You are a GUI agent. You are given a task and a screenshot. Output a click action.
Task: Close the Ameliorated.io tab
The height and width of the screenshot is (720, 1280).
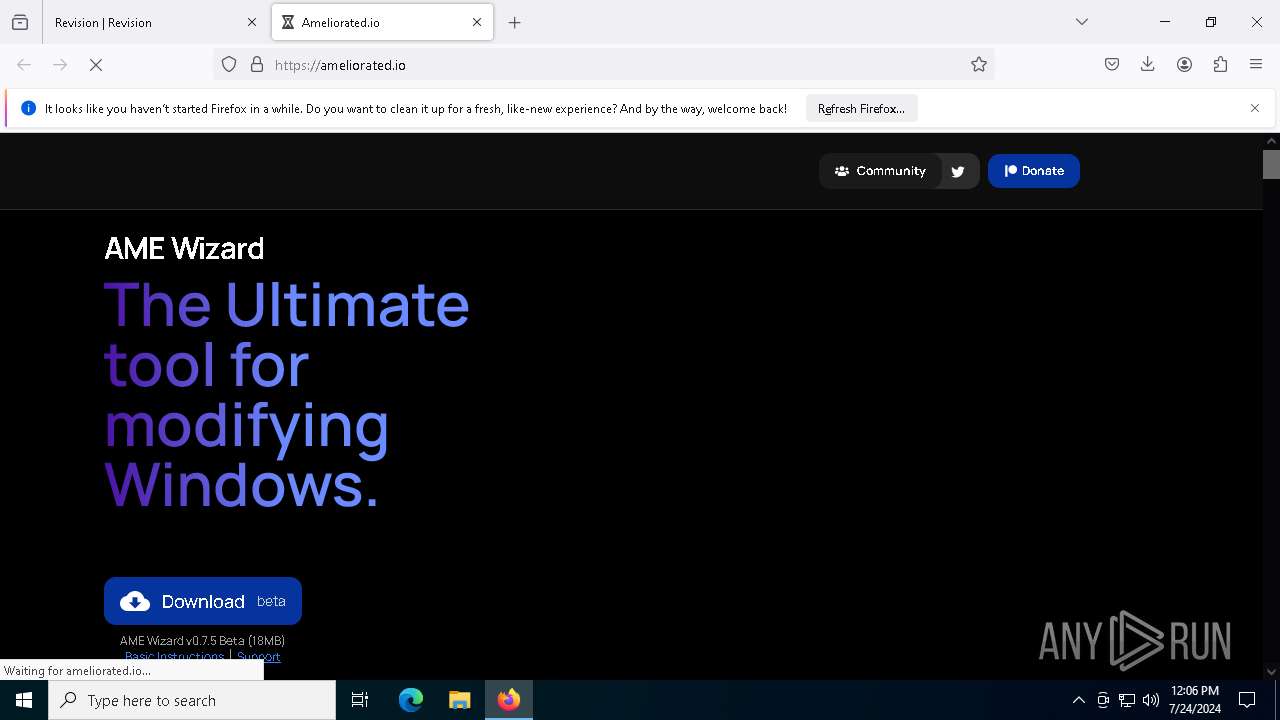477,22
